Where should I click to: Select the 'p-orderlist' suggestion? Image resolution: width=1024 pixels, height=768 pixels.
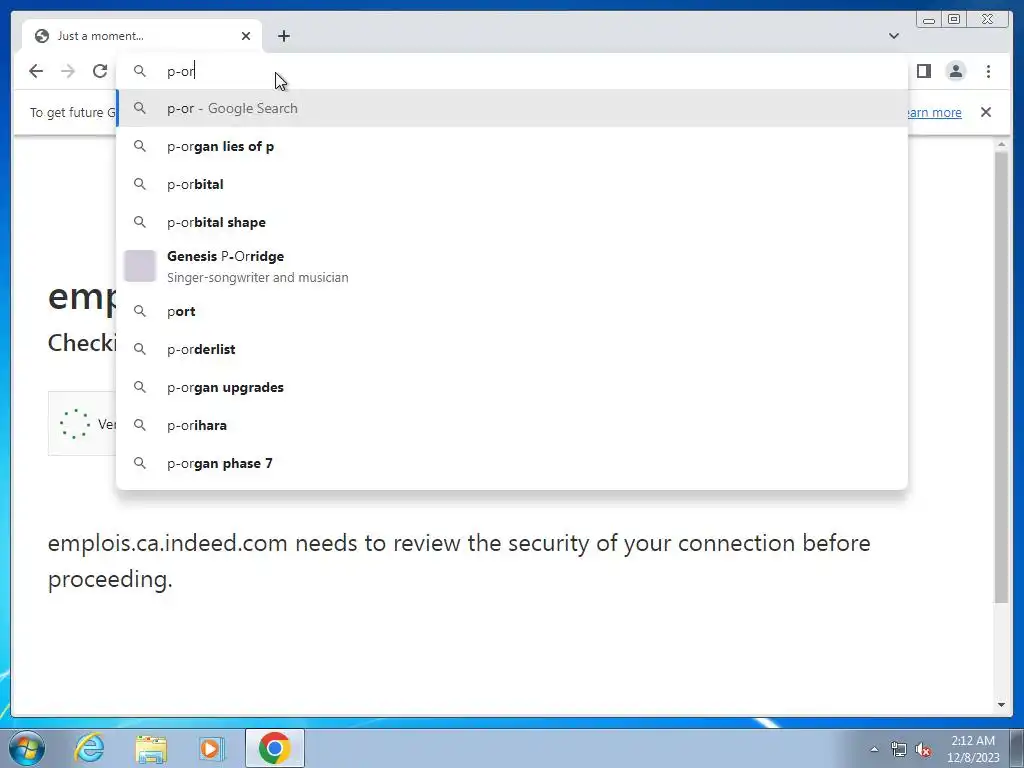coord(512,349)
